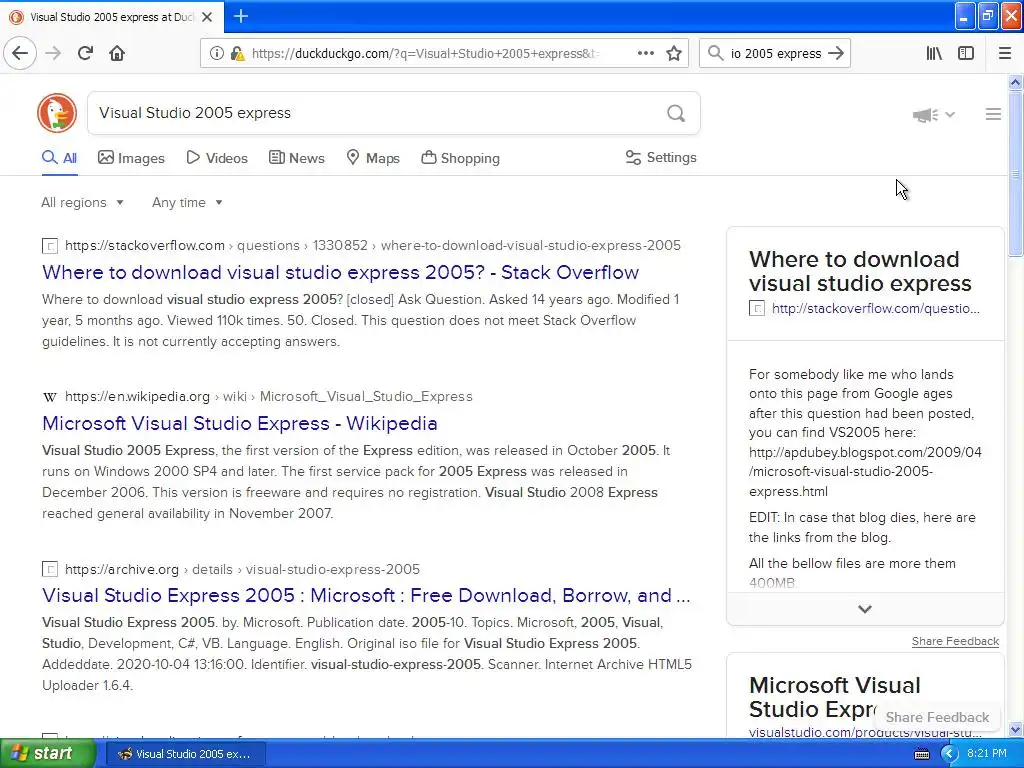This screenshot has width=1024, height=768.
Task: Click the stackoverflow result favicon
Action: pos(50,246)
